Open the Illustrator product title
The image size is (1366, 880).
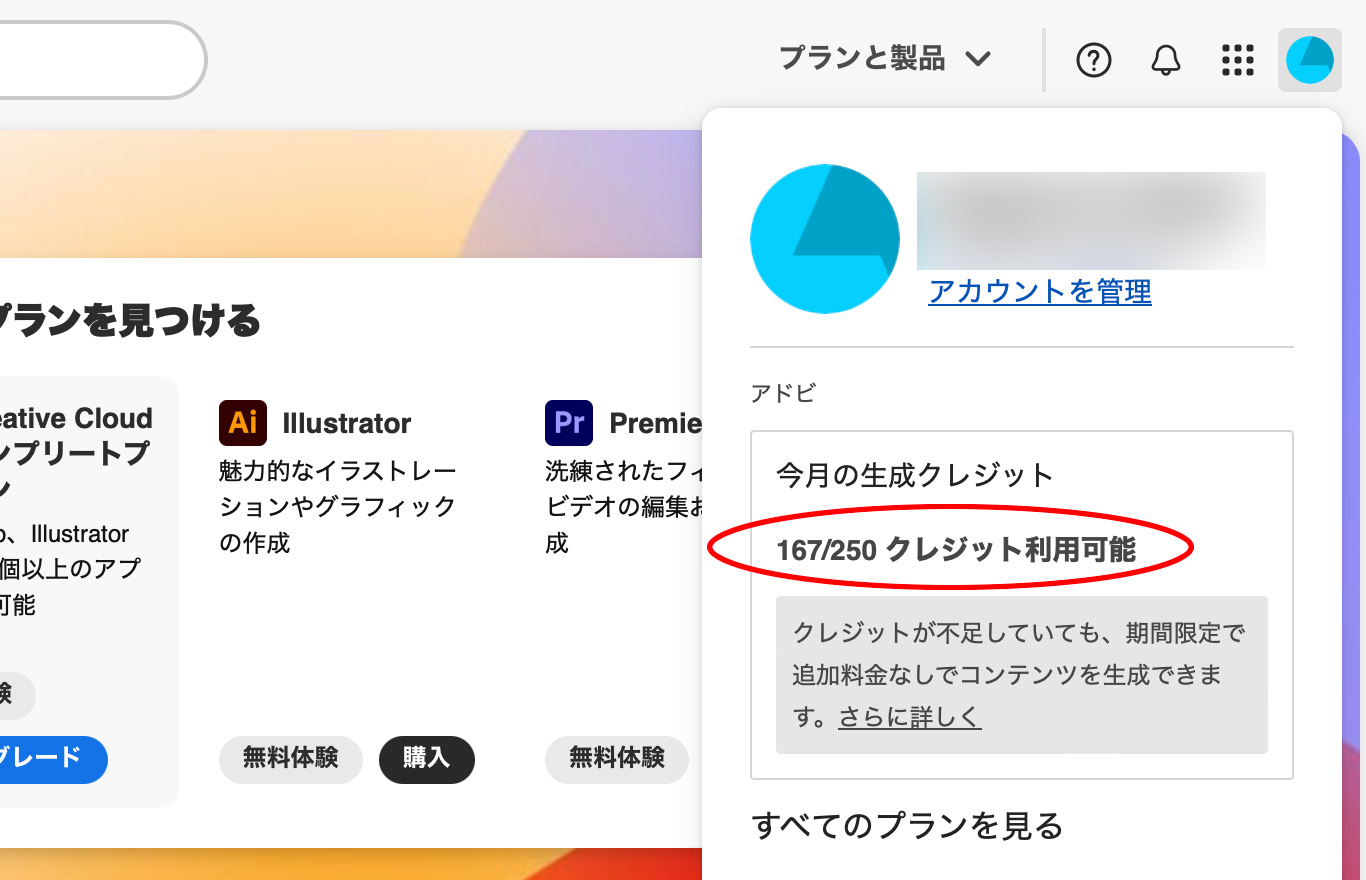point(346,423)
